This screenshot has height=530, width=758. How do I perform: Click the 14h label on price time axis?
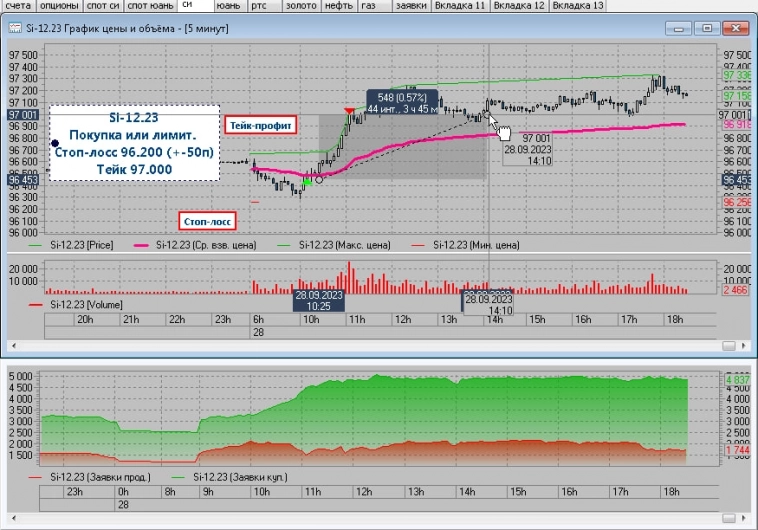[x=495, y=320]
